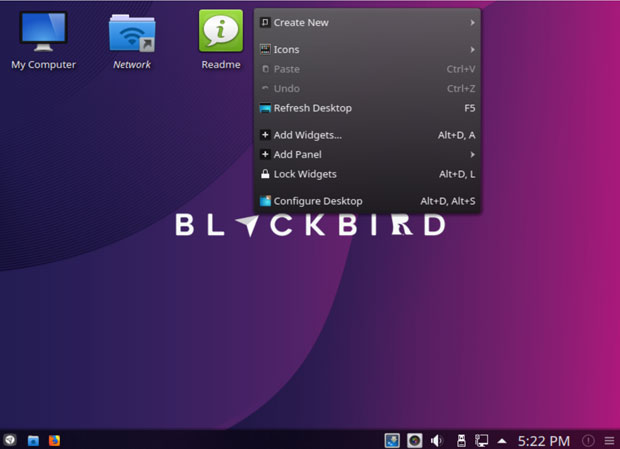
Task: Click the Create New submenu arrow
Action: [x=473, y=23]
